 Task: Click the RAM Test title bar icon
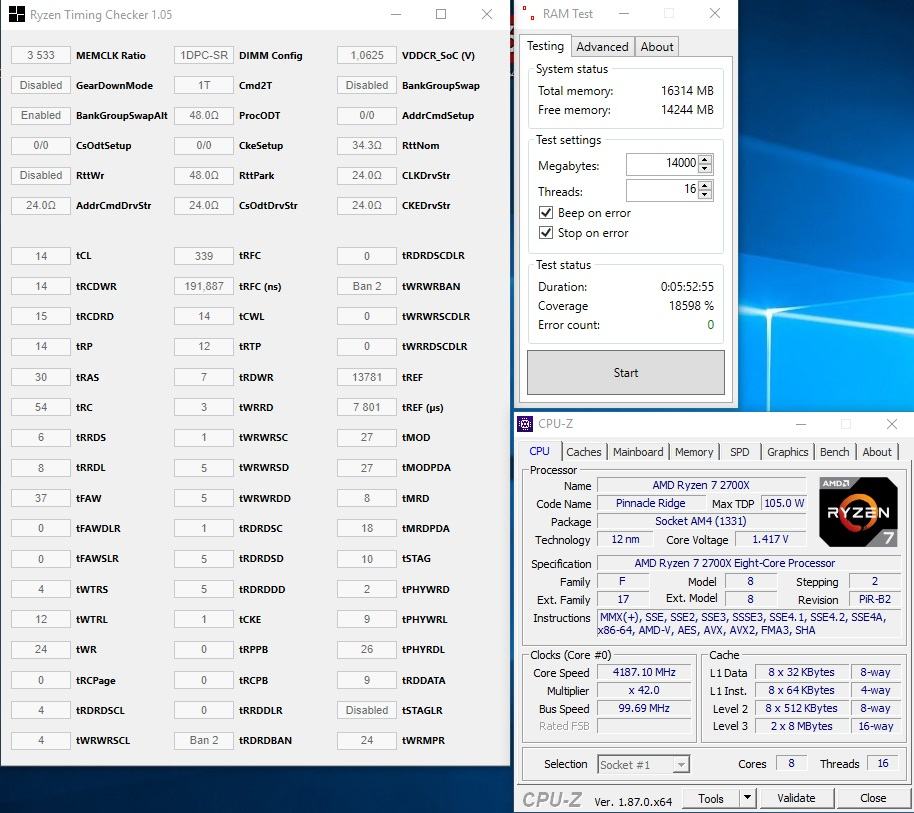(x=528, y=13)
